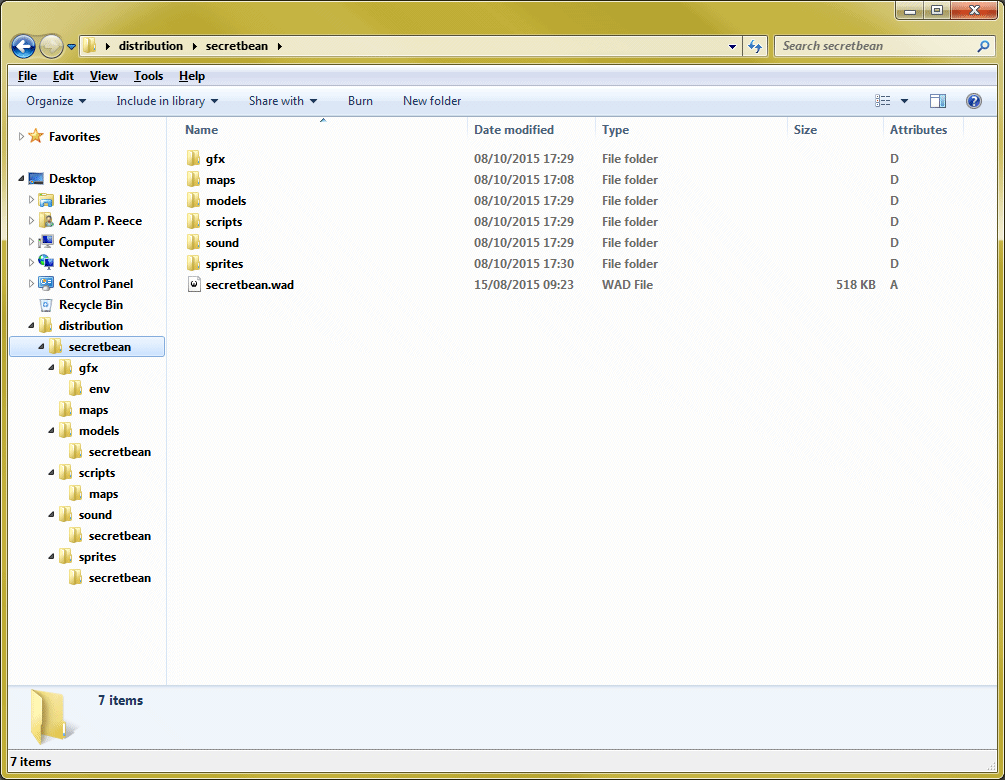Select the sound folder icon in file list
The width and height of the screenshot is (1005, 780).
click(x=194, y=242)
